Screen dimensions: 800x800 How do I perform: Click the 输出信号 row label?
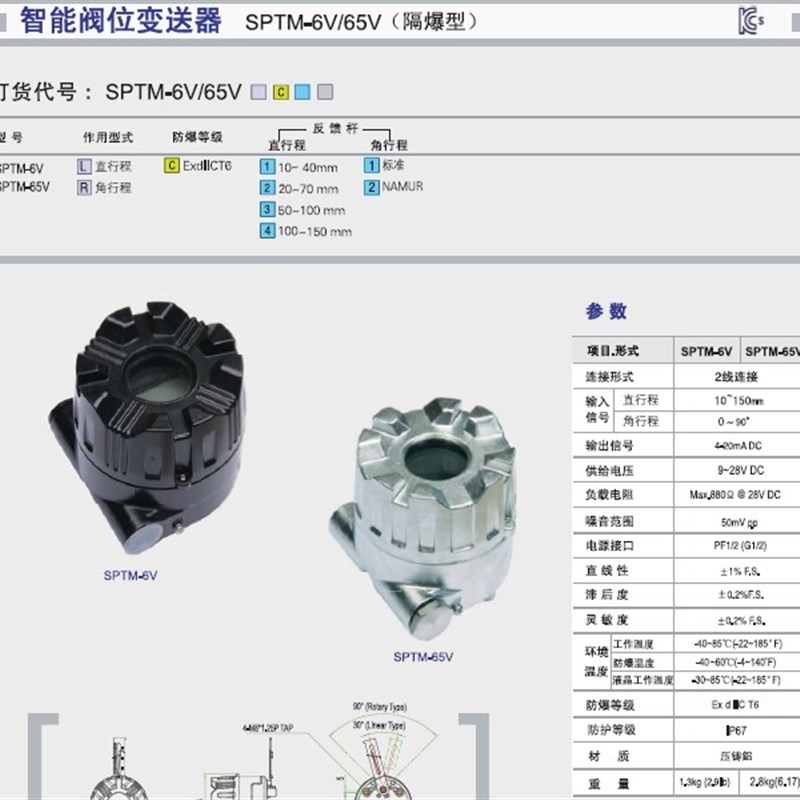[609, 445]
